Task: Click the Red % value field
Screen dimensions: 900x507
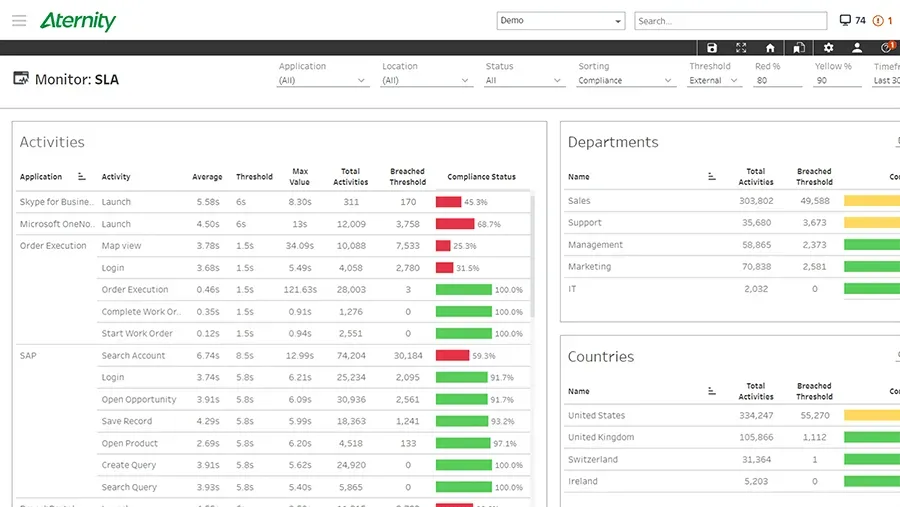Action: click(778, 80)
